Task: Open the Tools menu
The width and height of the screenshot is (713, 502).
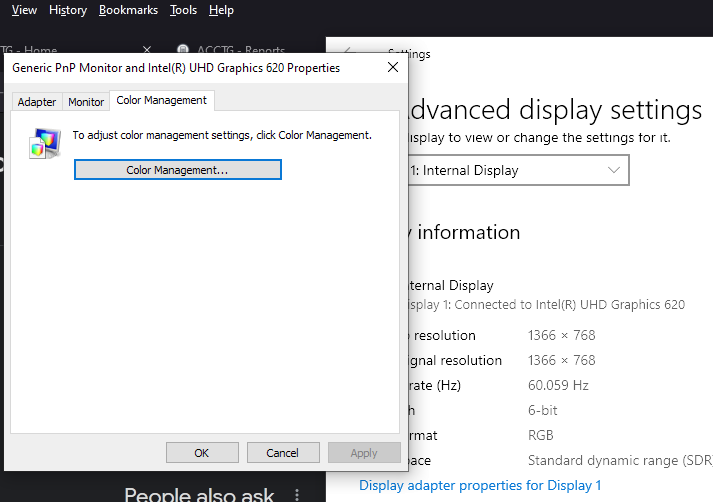Action: pos(183,10)
